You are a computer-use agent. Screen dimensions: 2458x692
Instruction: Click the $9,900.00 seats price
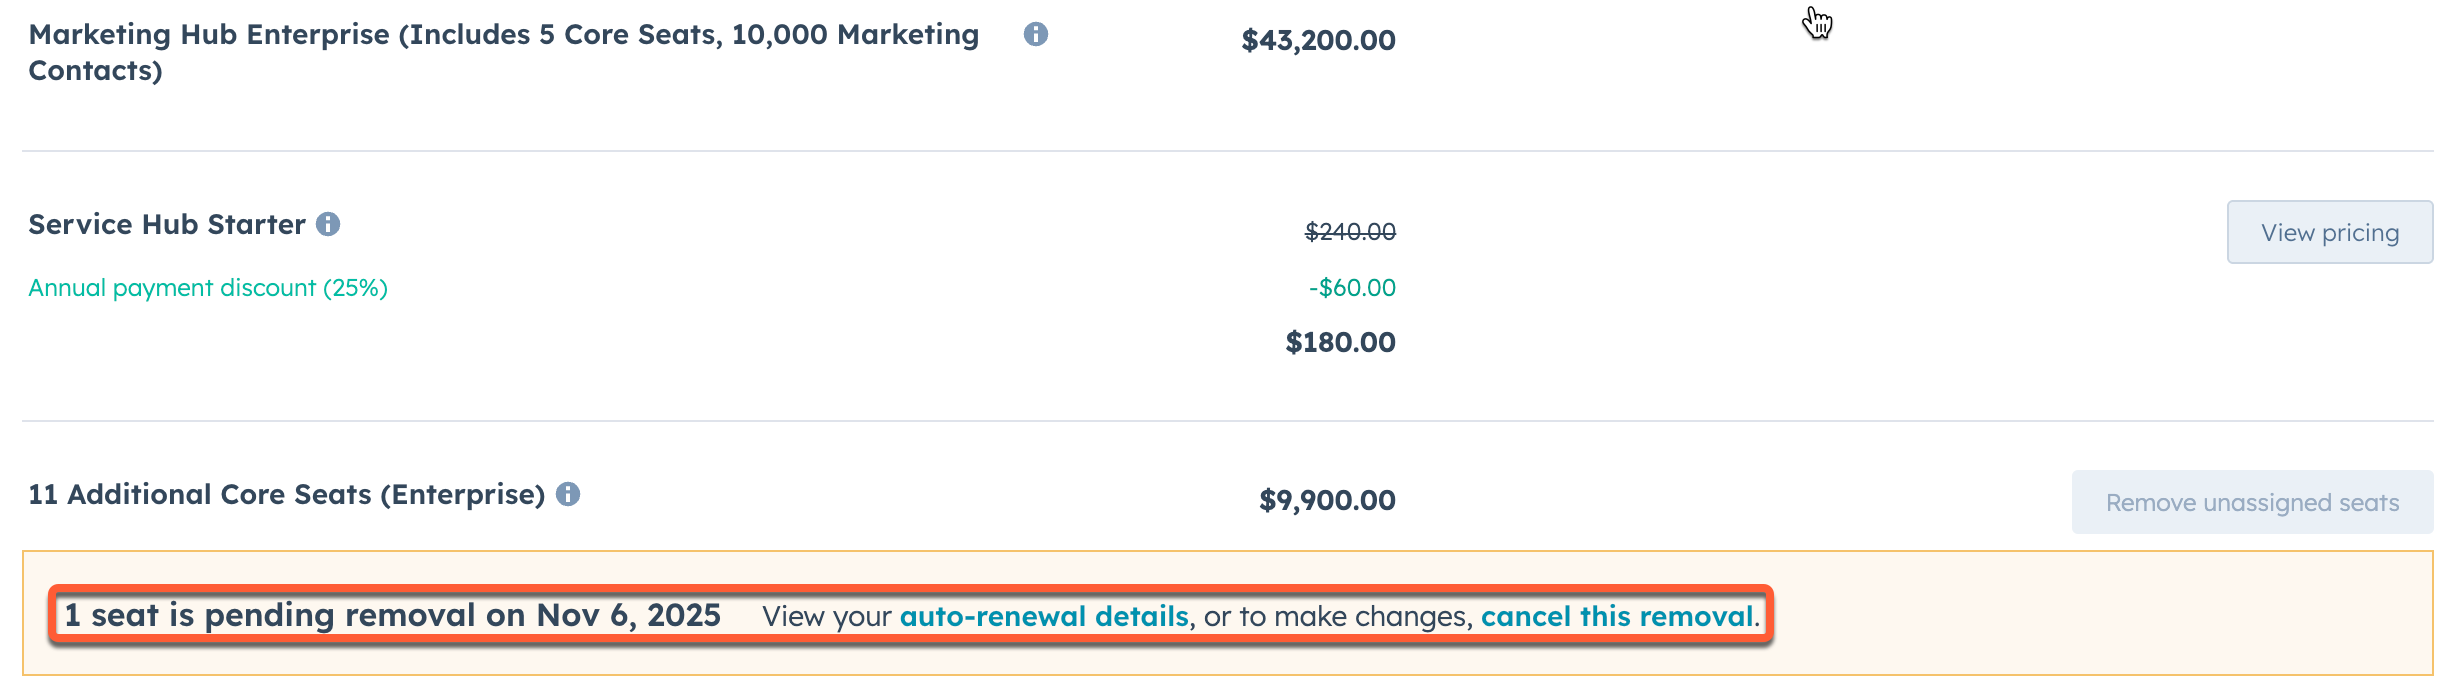click(x=1327, y=500)
